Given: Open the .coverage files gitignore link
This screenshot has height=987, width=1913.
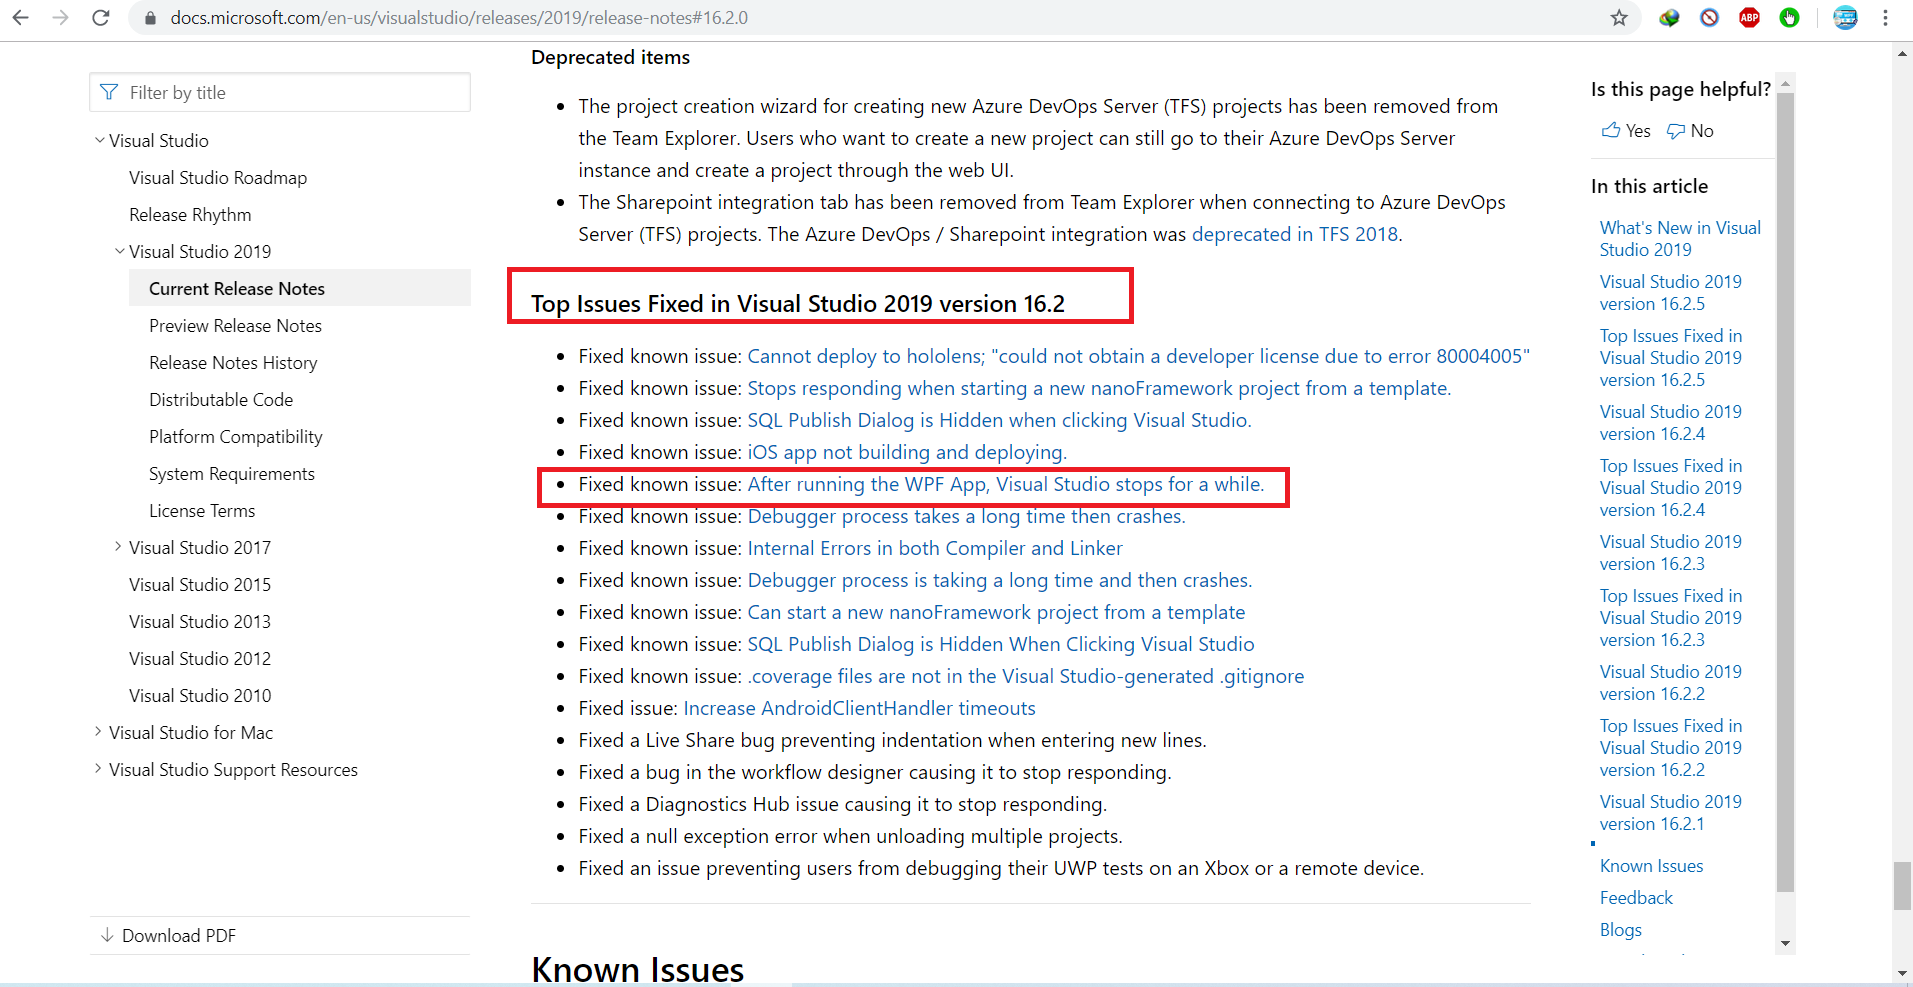Looking at the screenshot, I should tap(1025, 676).
